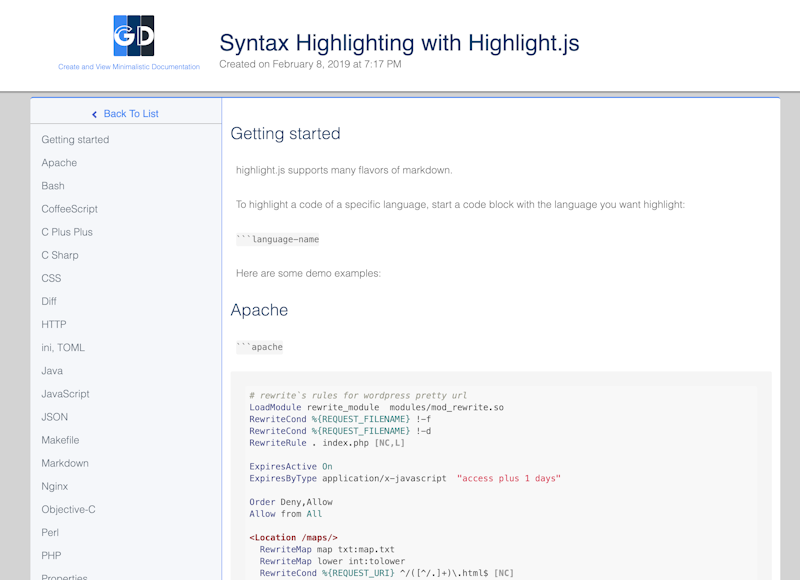Open HTTP section from sidebar
This screenshot has height=580, width=800.
point(54,324)
